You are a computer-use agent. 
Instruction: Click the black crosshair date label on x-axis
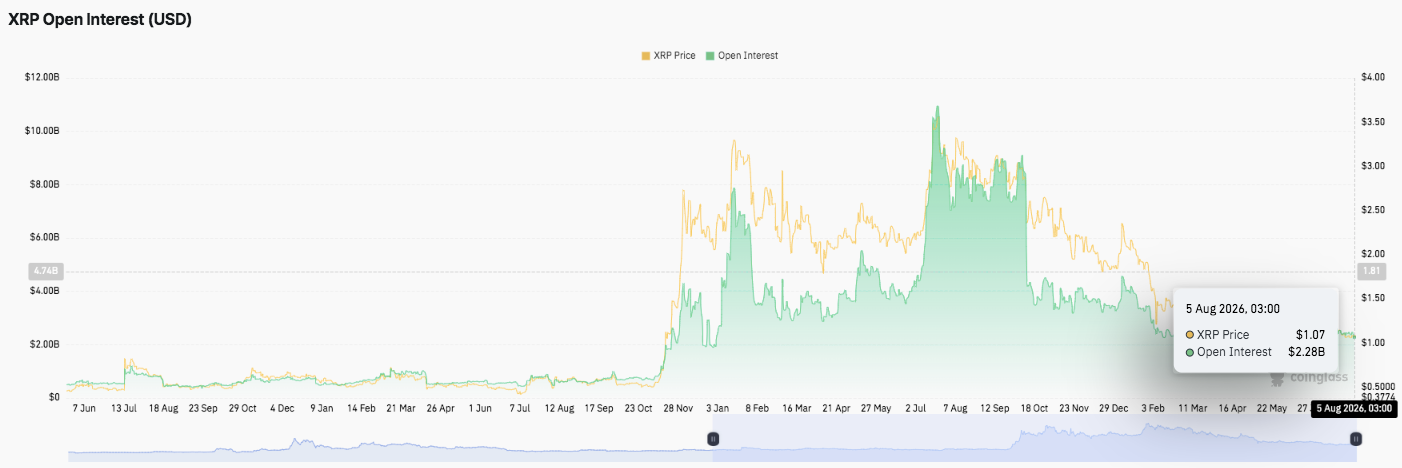pos(1352,408)
